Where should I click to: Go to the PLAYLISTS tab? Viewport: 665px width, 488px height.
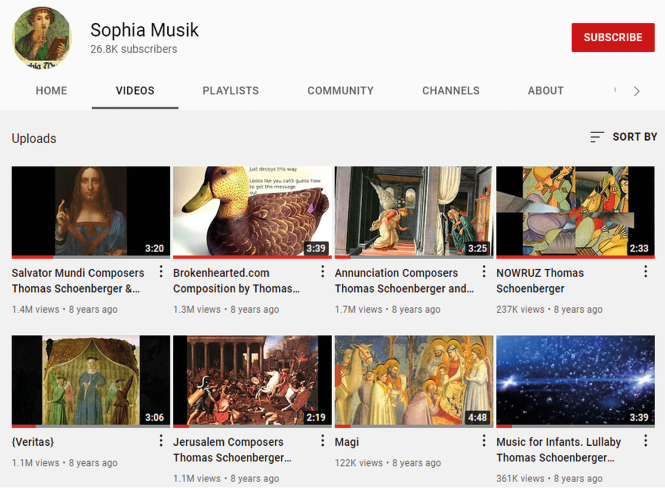pyautogui.click(x=230, y=91)
